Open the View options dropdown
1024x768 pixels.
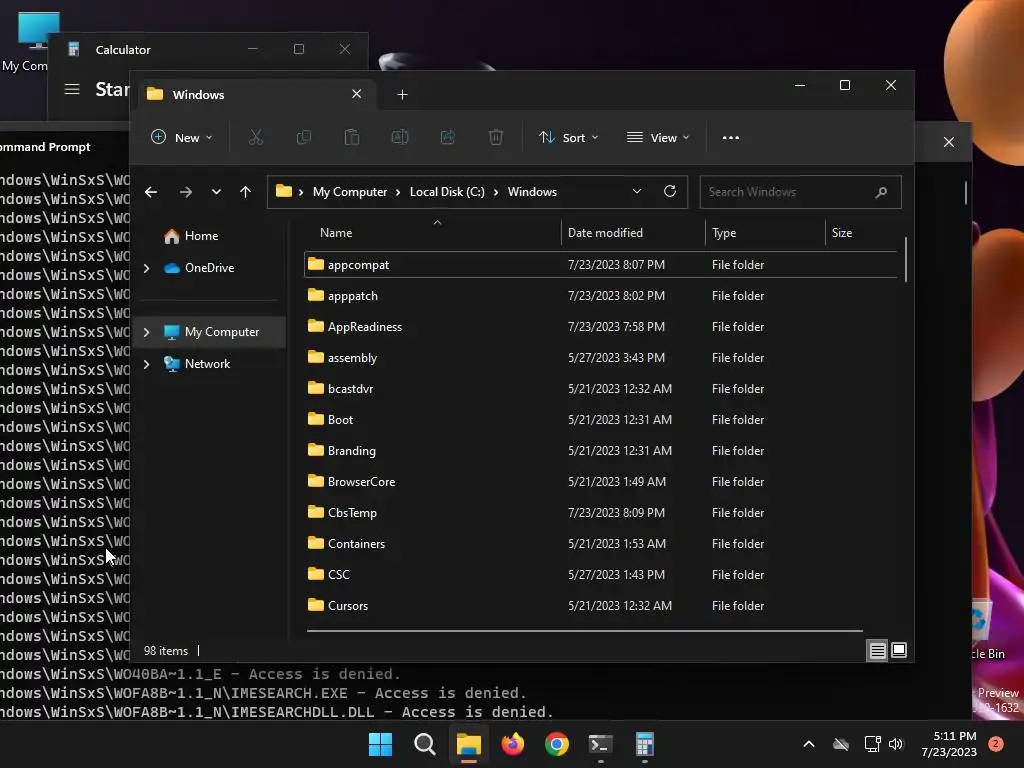pos(658,138)
